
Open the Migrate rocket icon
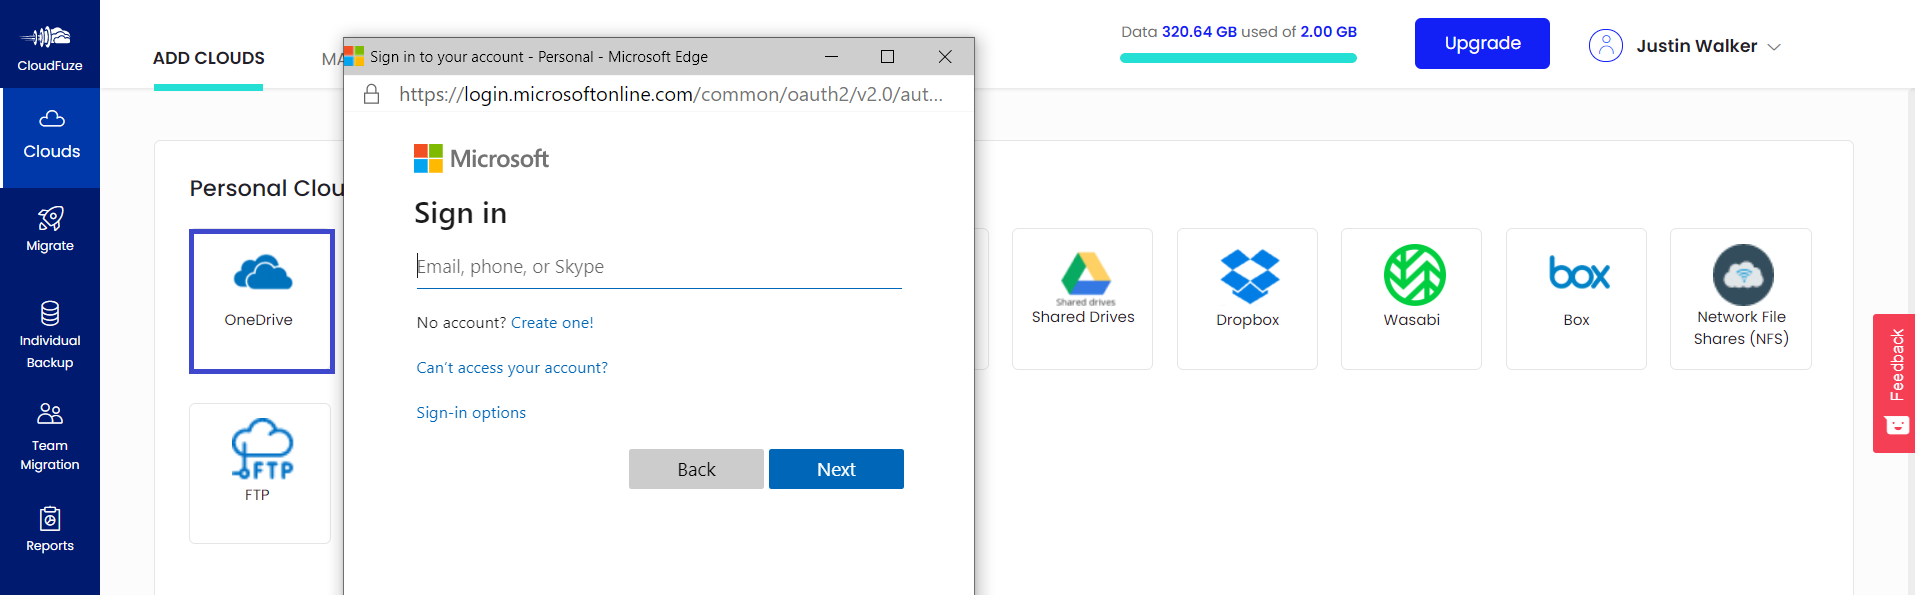click(50, 218)
